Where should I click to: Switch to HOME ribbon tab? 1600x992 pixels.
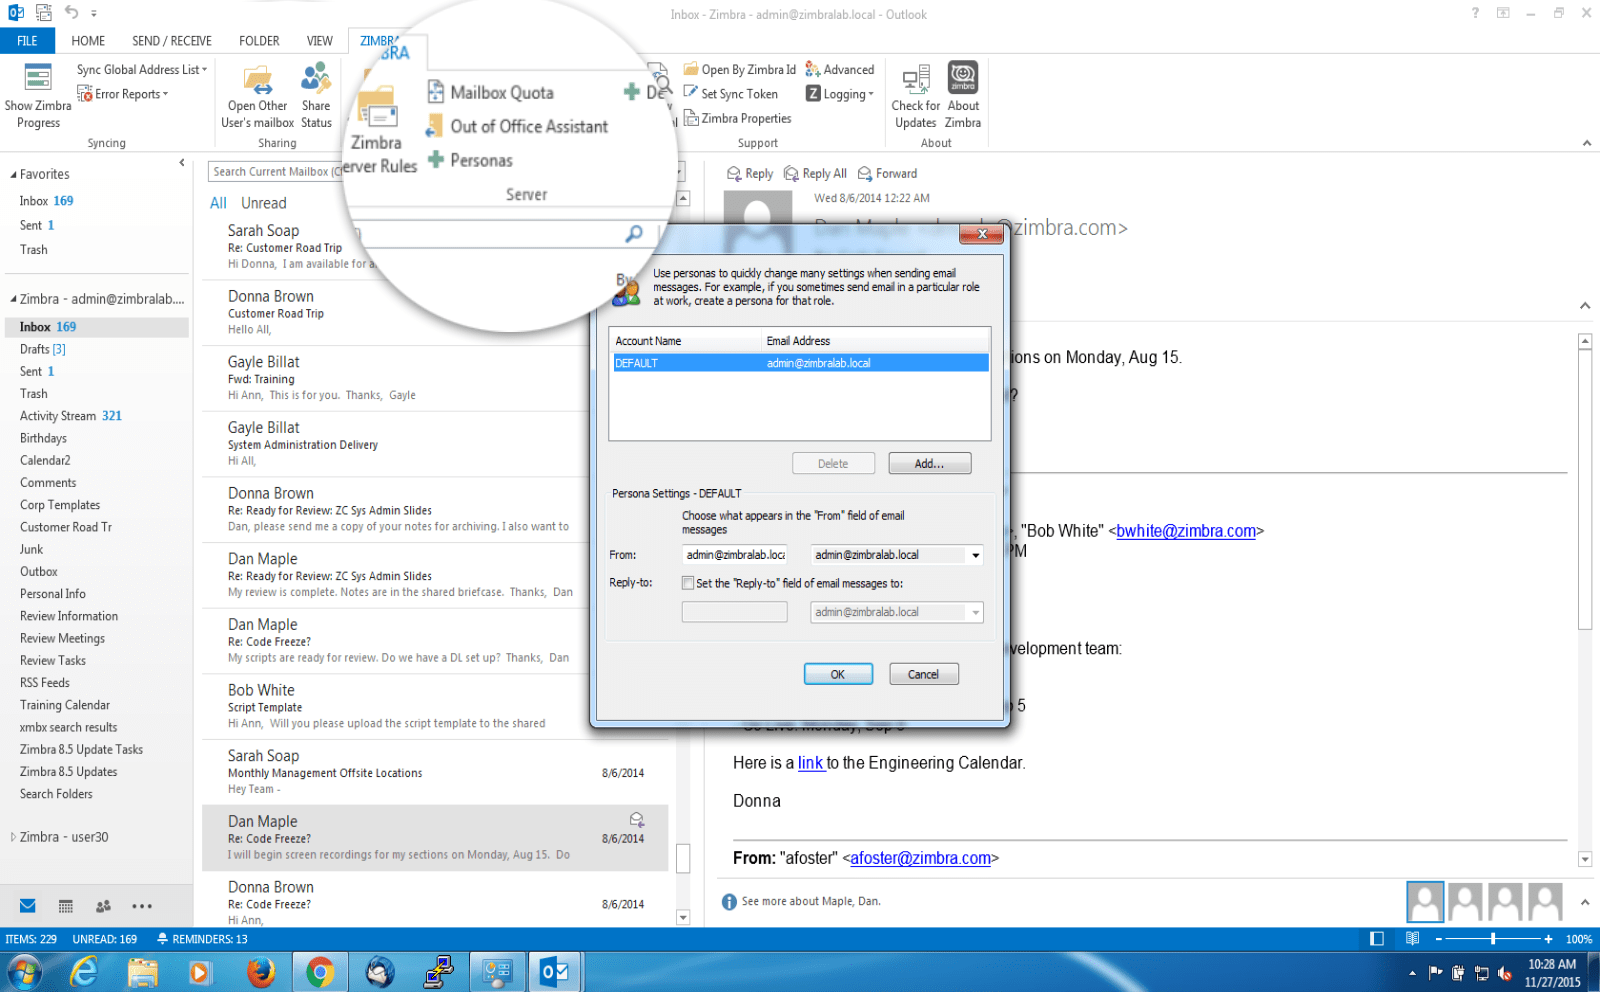pos(88,41)
